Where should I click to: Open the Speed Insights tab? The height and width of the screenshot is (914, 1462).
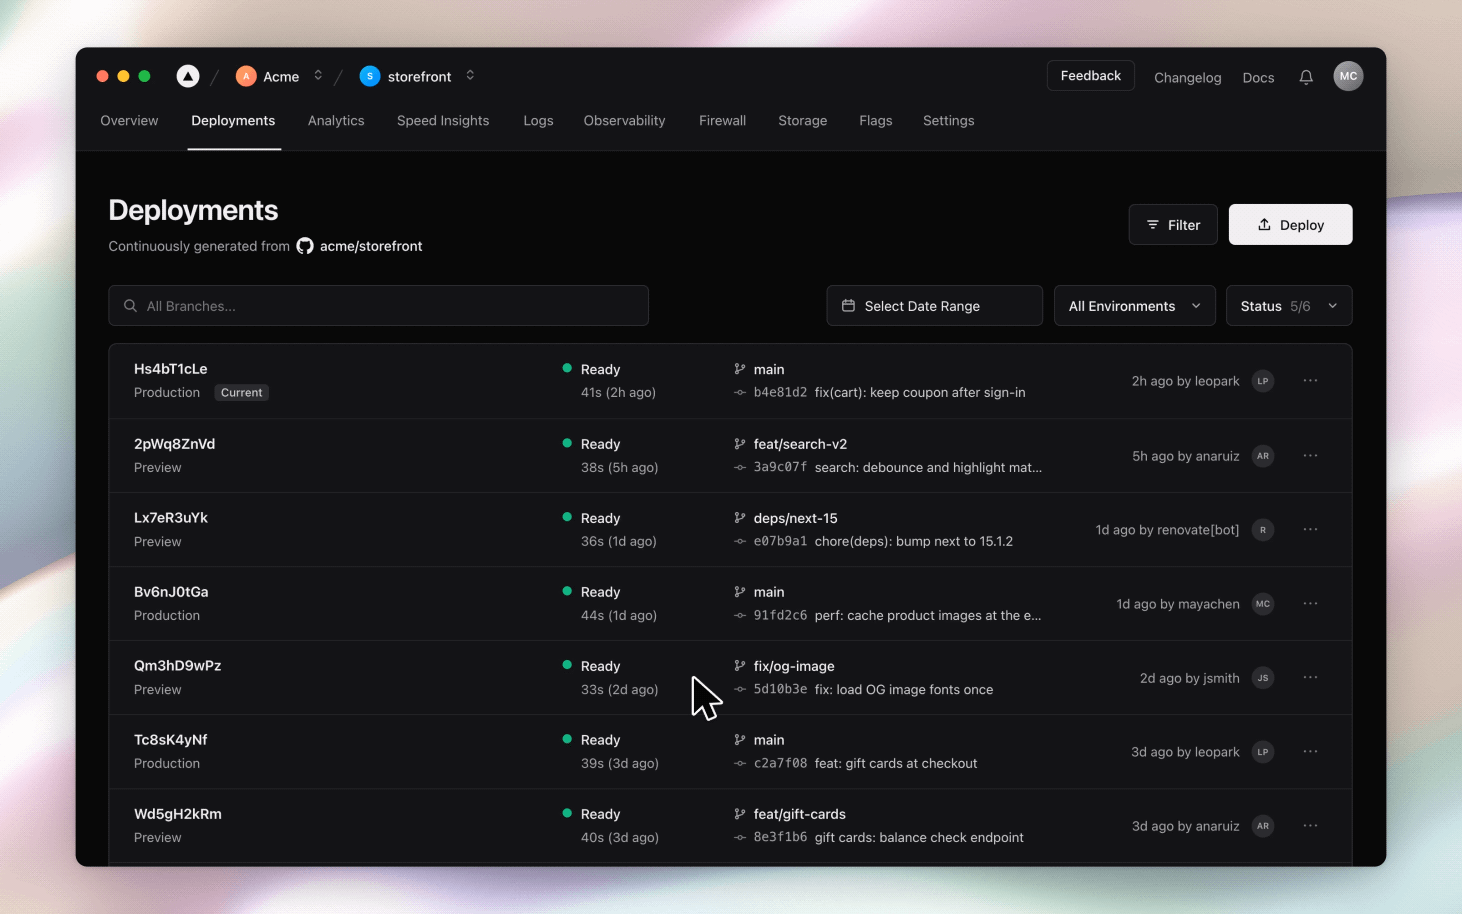(443, 121)
